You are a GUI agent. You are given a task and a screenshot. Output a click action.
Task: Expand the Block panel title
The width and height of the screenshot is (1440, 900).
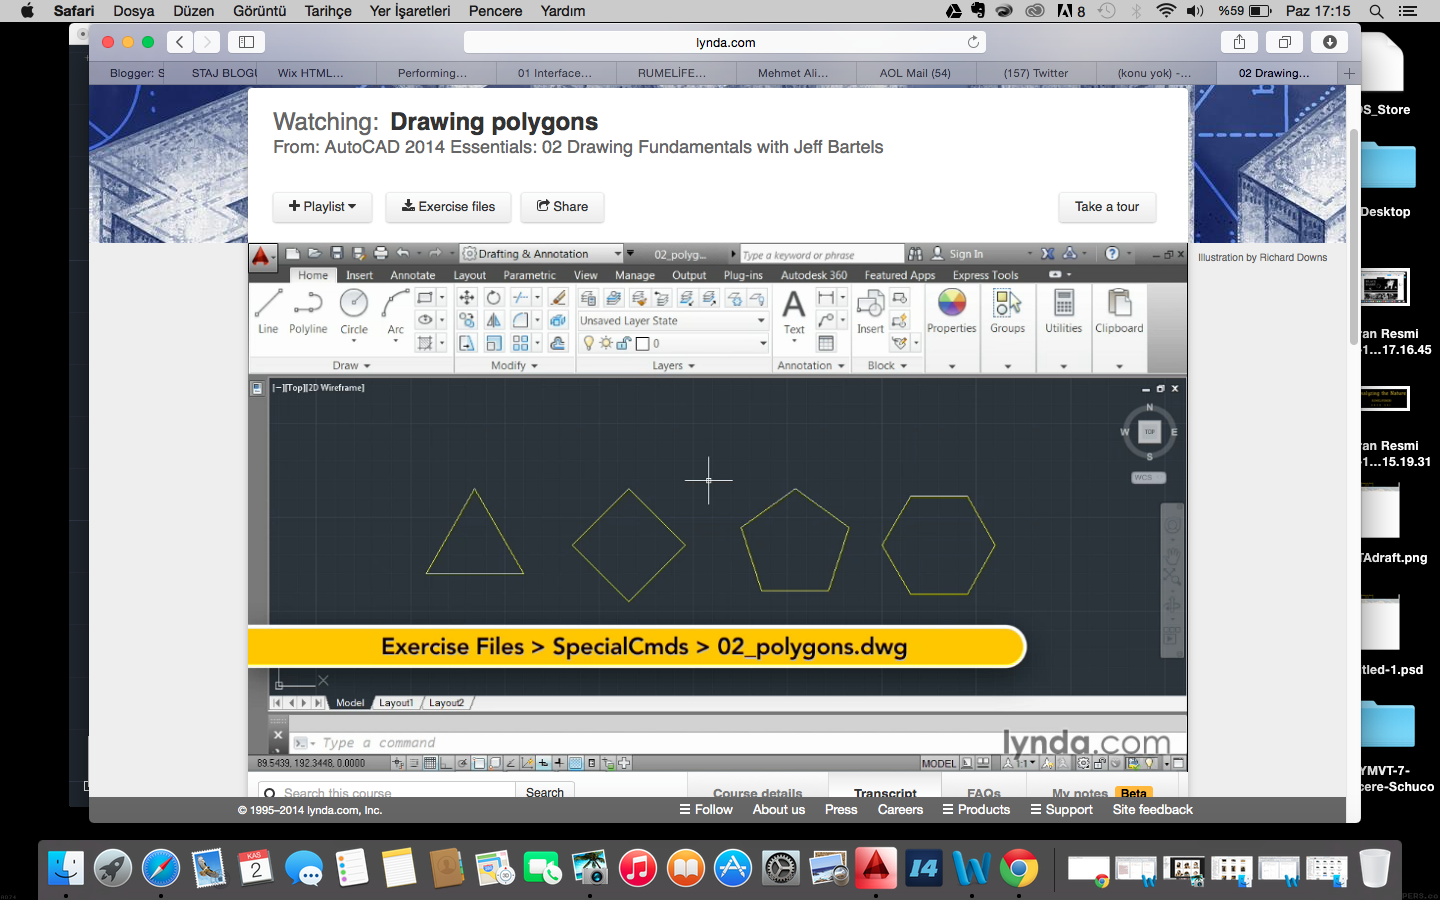point(887,366)
